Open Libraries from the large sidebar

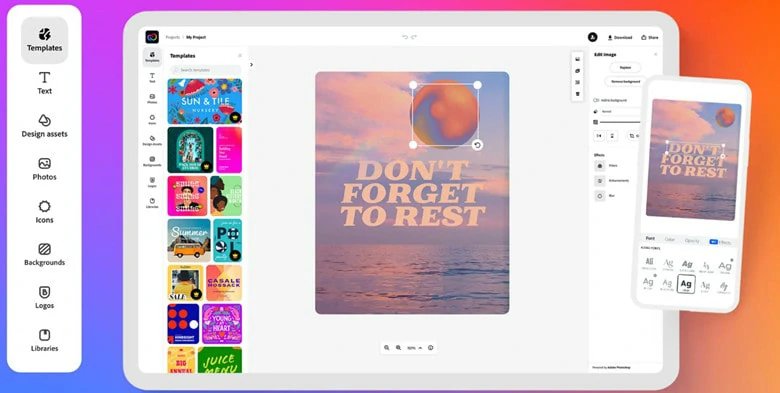point(44,340)
